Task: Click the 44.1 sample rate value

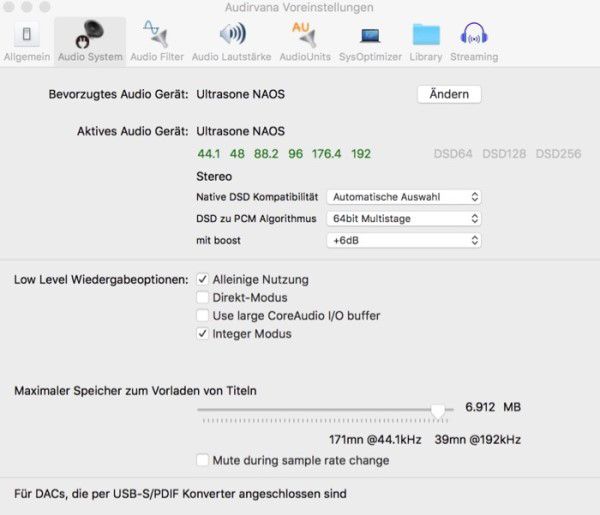Action: [209, 154]
